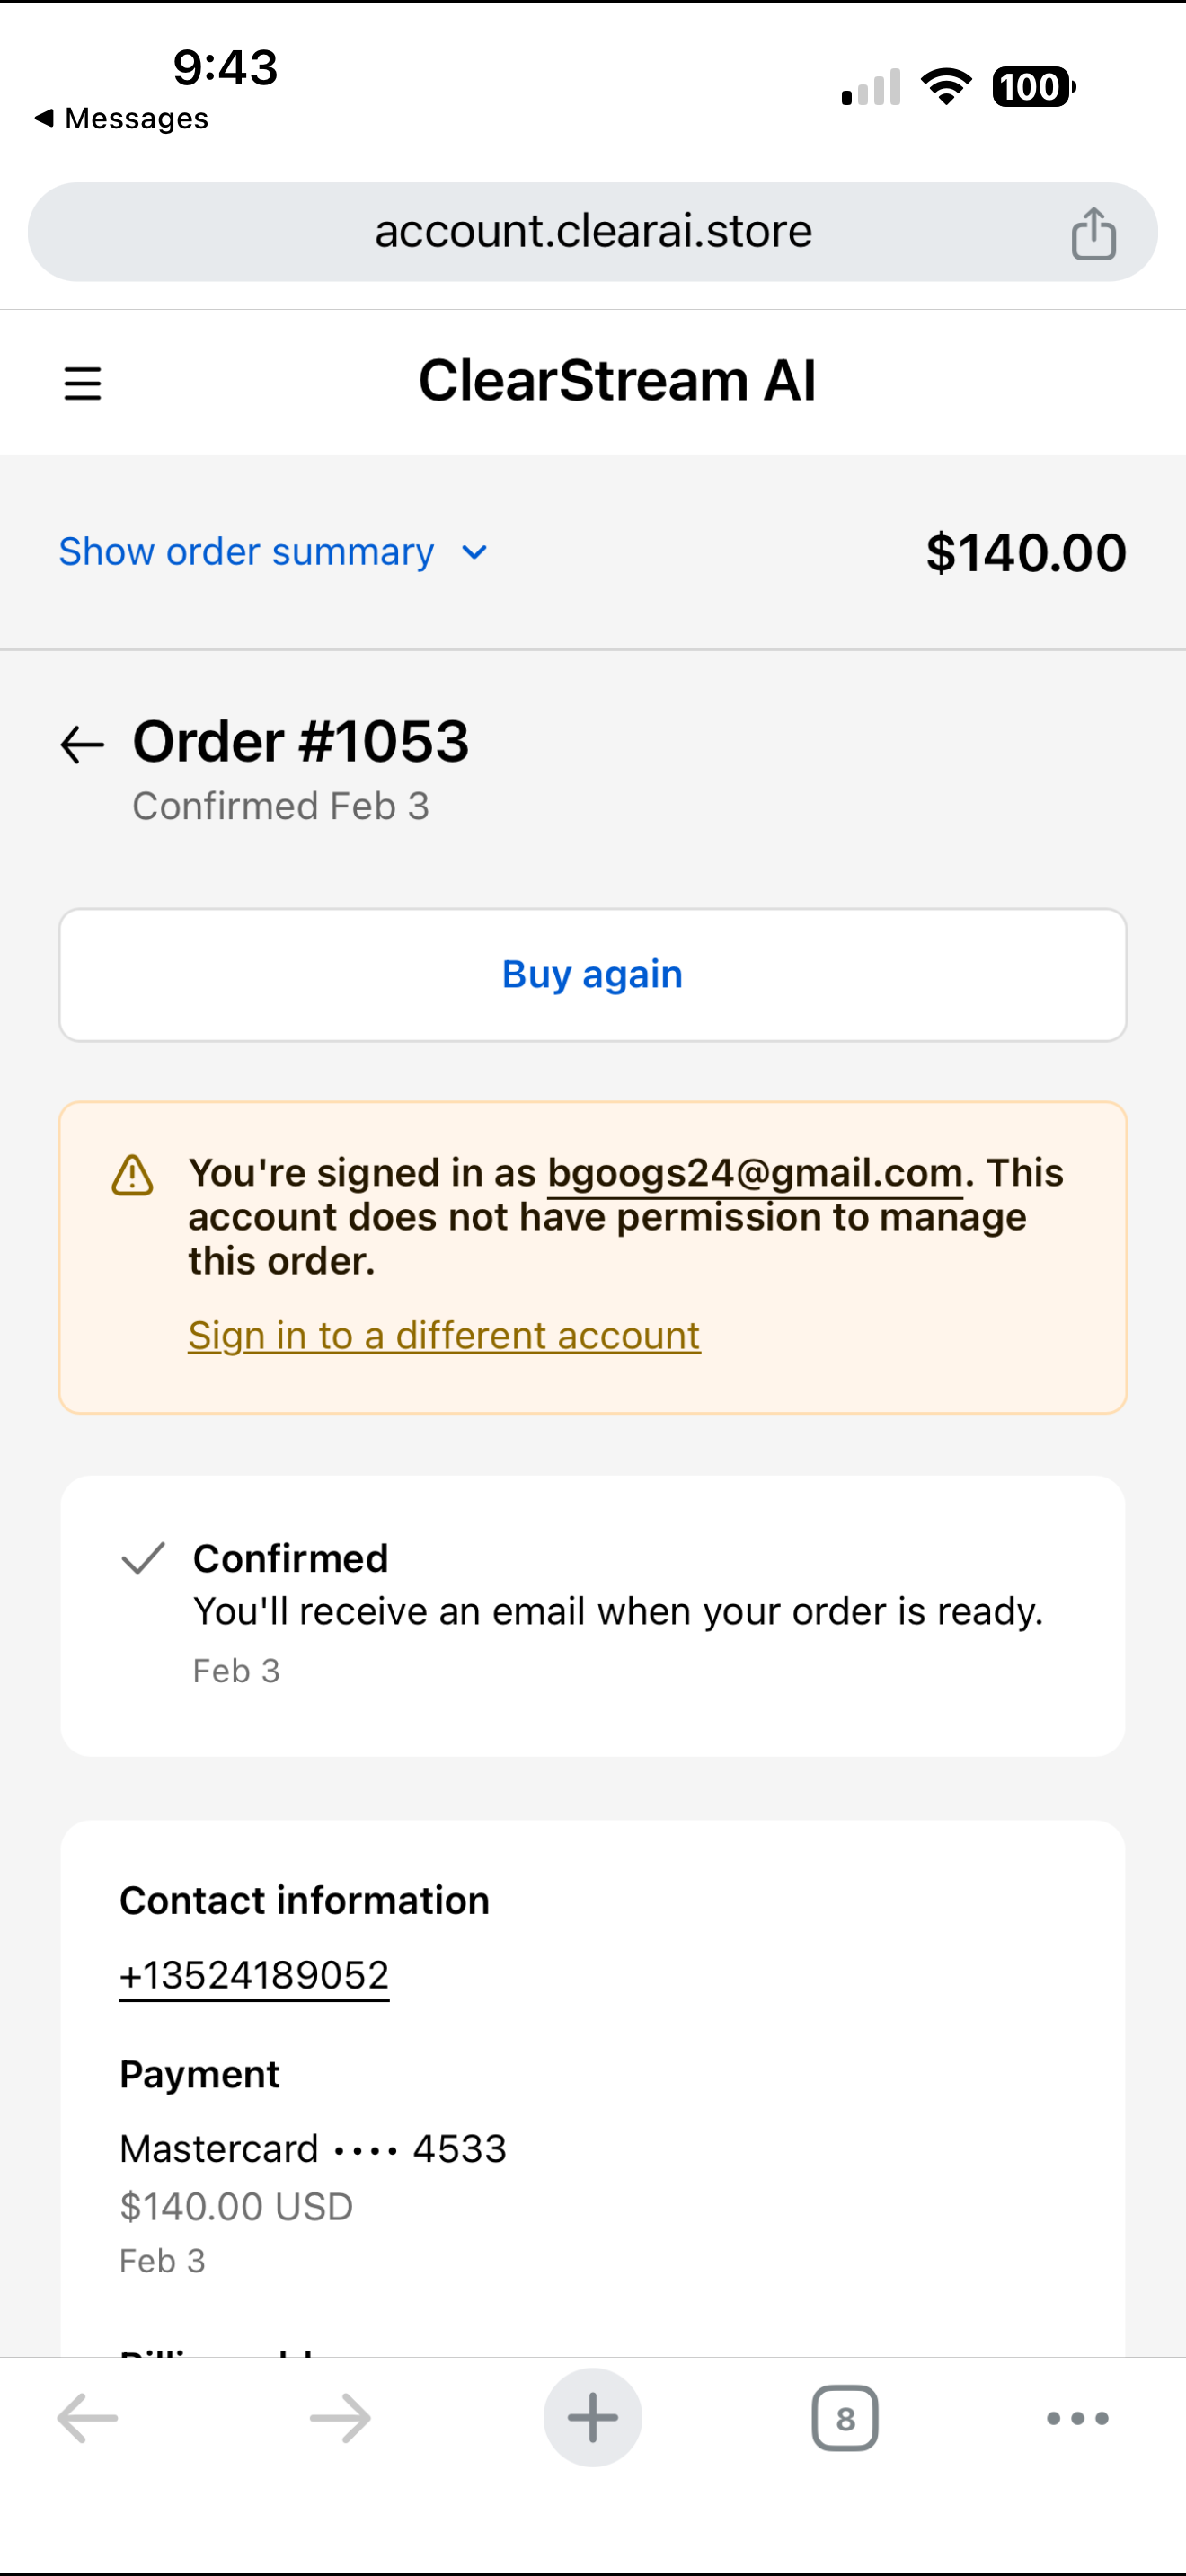Tap the account.clearai.store address bar
Screen dimensions: 1186x2576
tap(592, 232)
